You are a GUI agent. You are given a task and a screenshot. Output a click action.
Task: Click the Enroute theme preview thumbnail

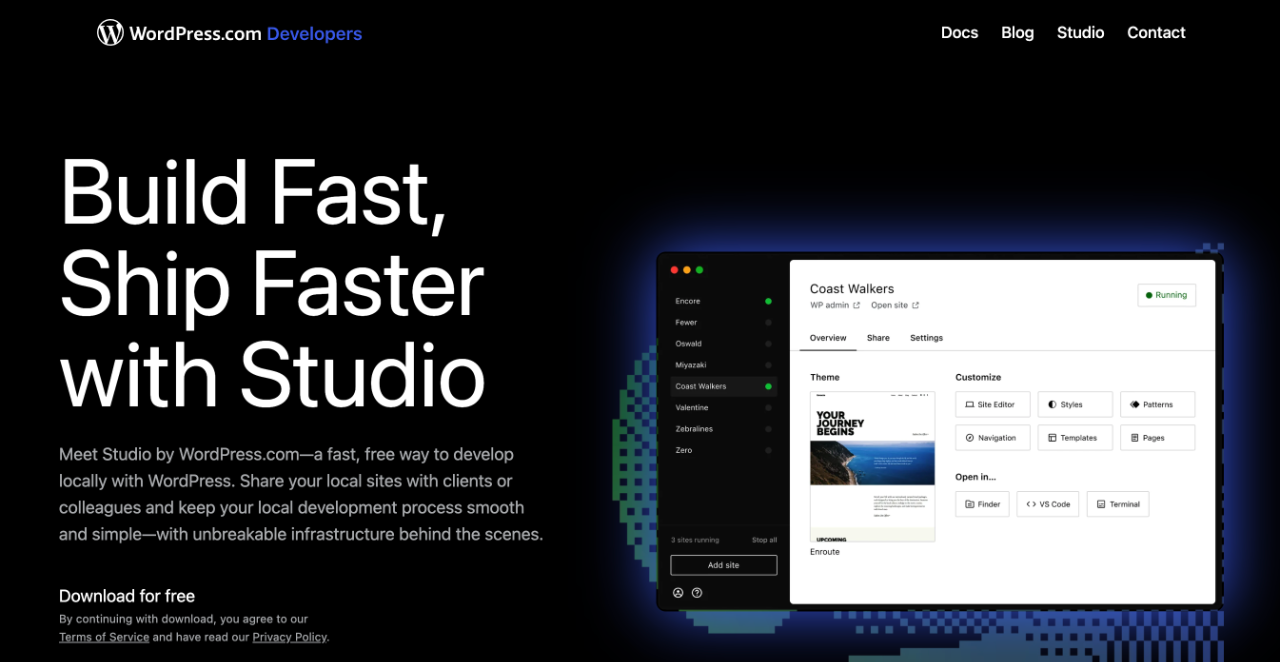click(x=872, y=467)
